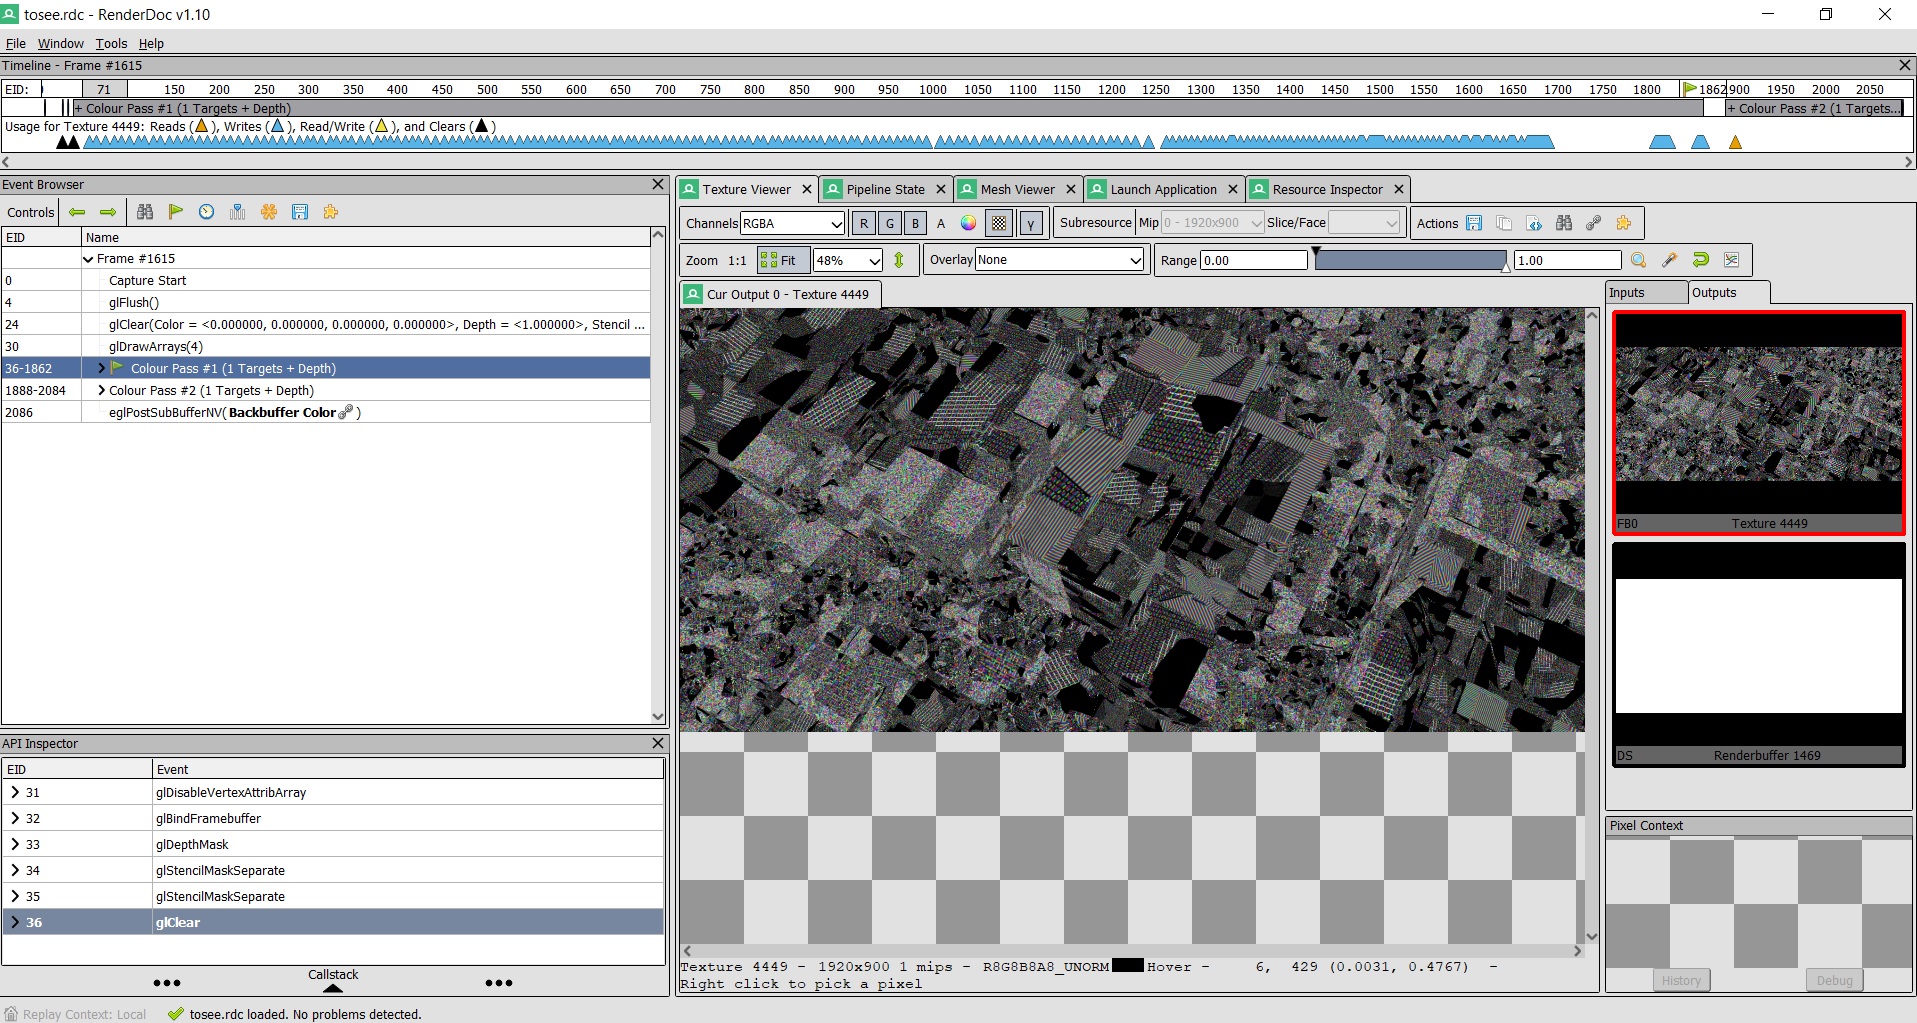Screen dimensions: 1917x1023
Task: Toggle the checkerboard background mode
Action: 999,223
